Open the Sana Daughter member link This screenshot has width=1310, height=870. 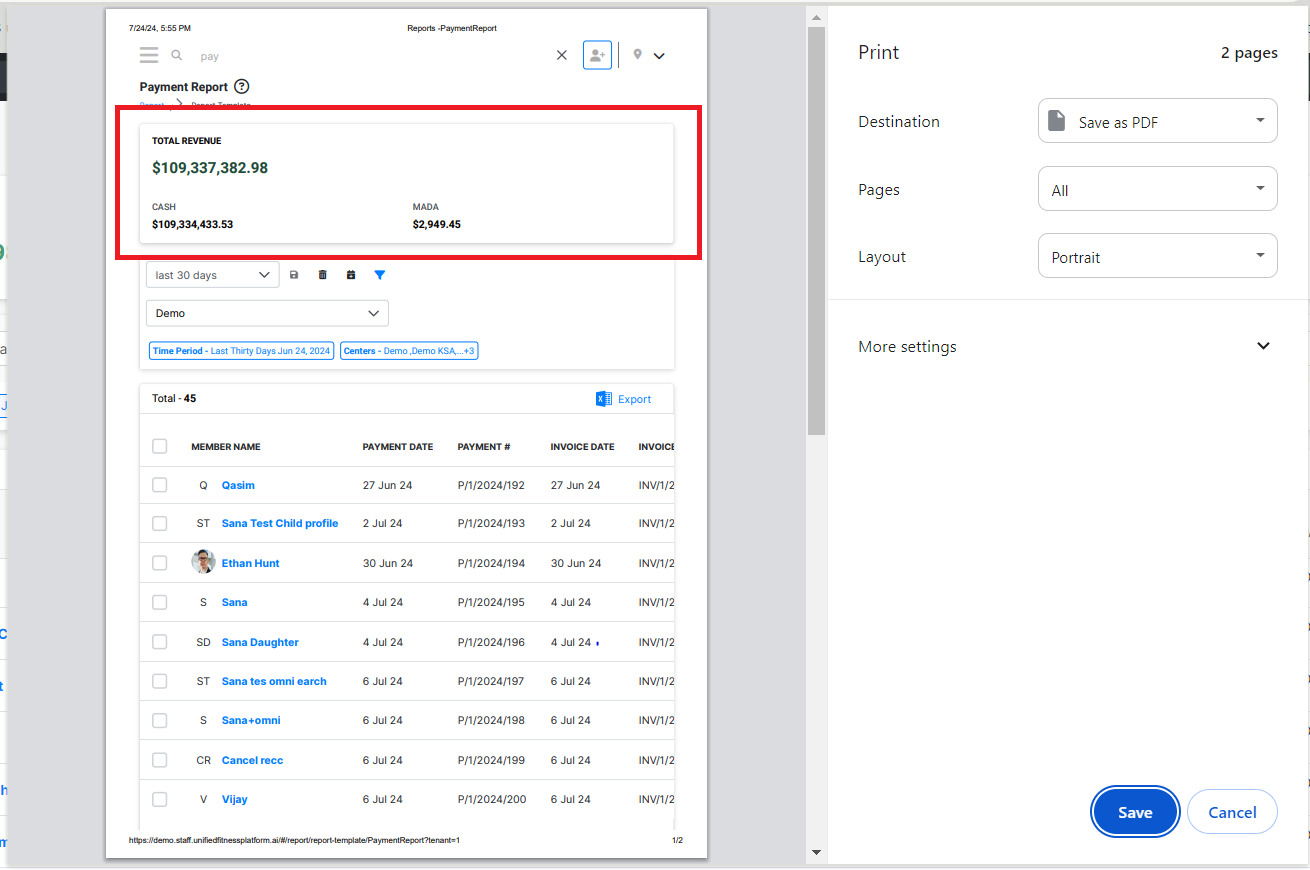pos(260,642)
